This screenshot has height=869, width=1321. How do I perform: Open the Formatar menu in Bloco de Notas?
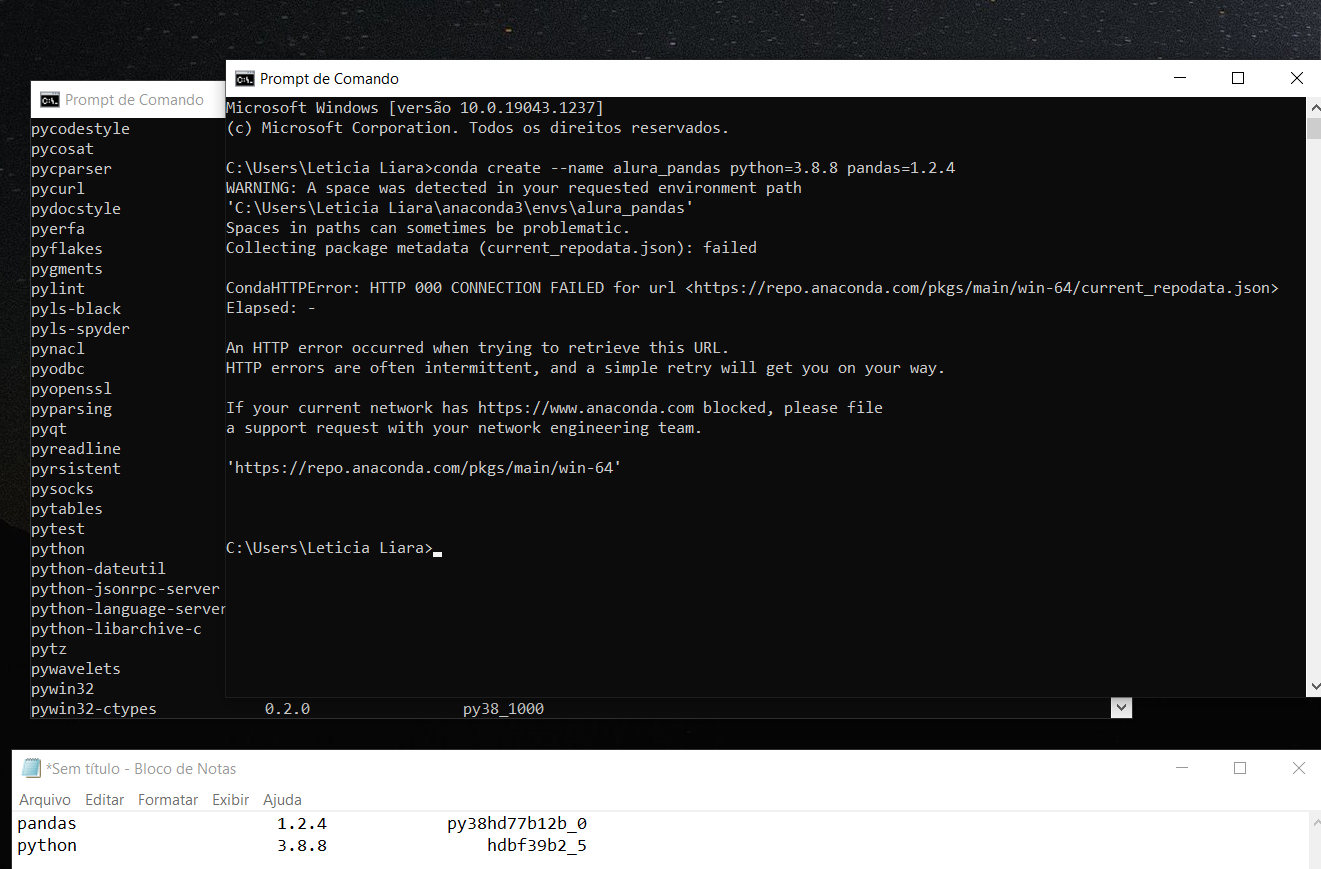tap(168, 800)
